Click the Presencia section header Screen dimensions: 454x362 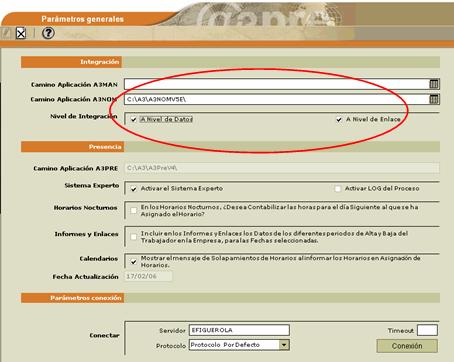[72, 147]
